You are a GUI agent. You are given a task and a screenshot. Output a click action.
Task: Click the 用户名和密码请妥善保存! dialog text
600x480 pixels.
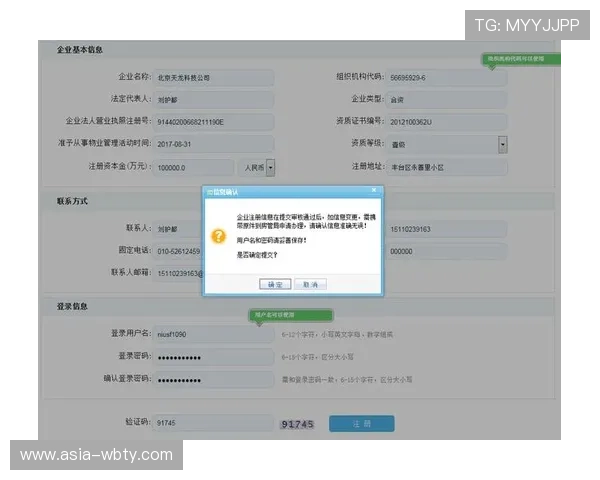pyautogui.click(x=272, y=240)
